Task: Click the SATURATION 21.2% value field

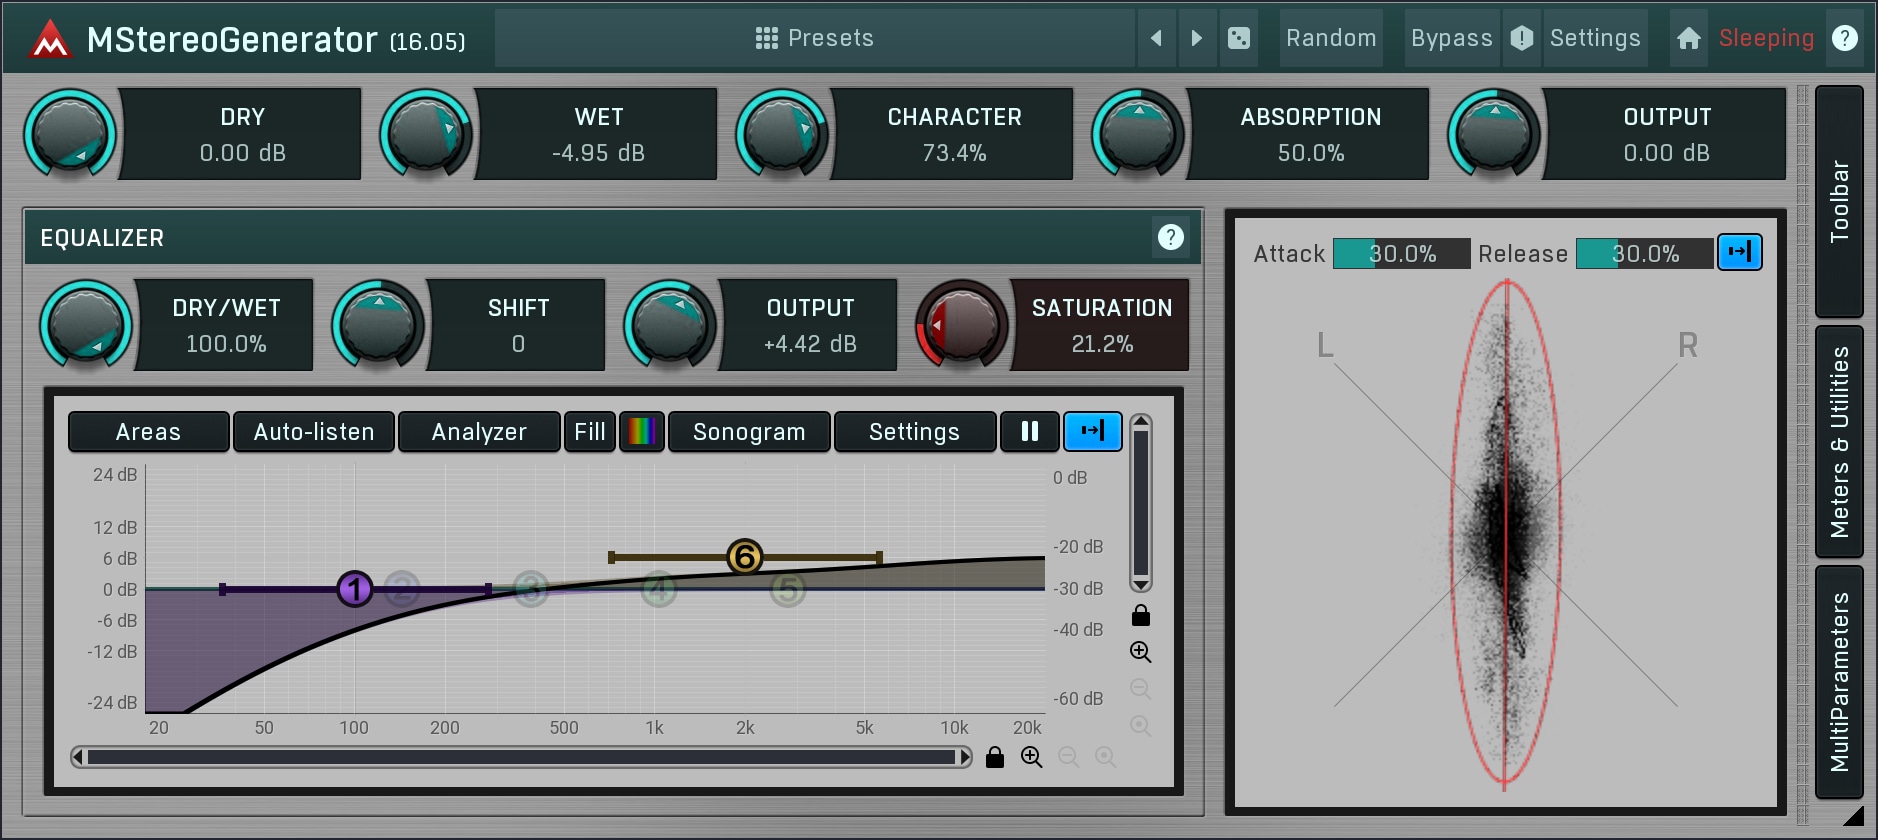Action: 1102,325
